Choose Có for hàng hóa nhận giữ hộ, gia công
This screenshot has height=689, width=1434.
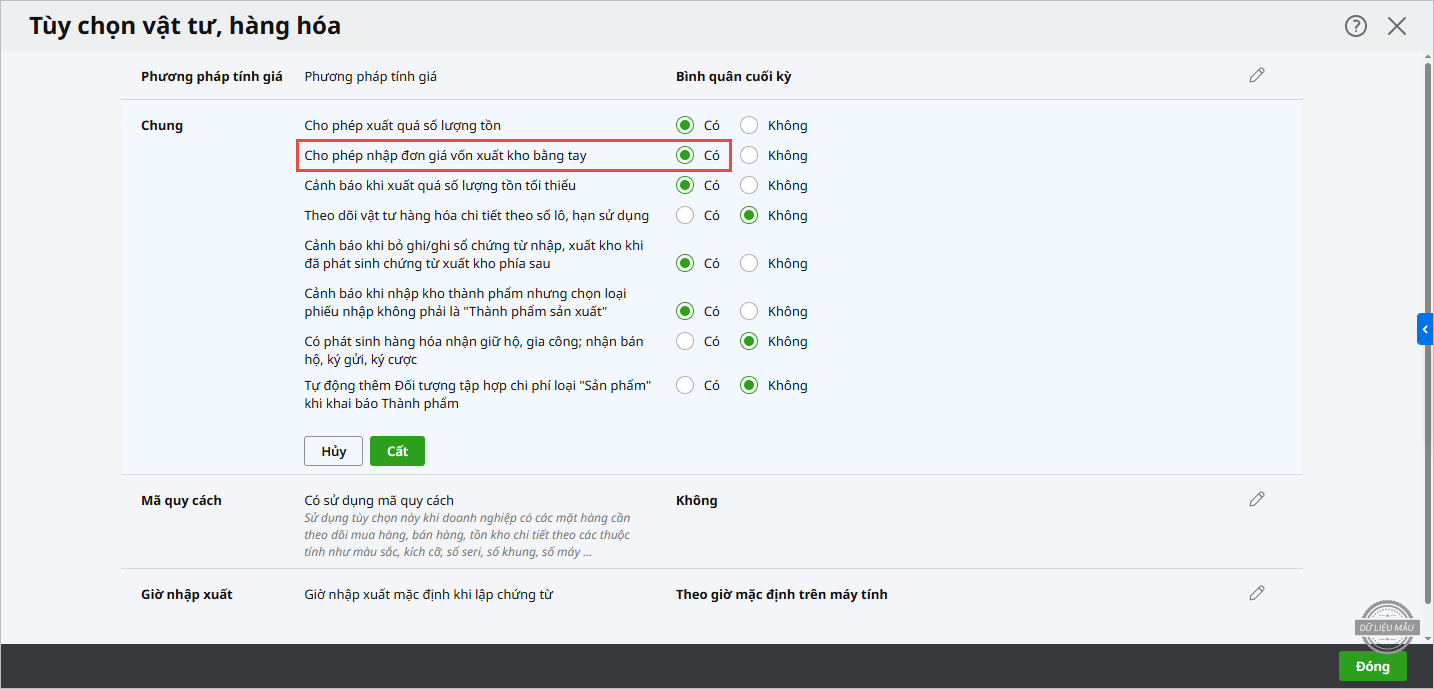(x=685, y=341)
